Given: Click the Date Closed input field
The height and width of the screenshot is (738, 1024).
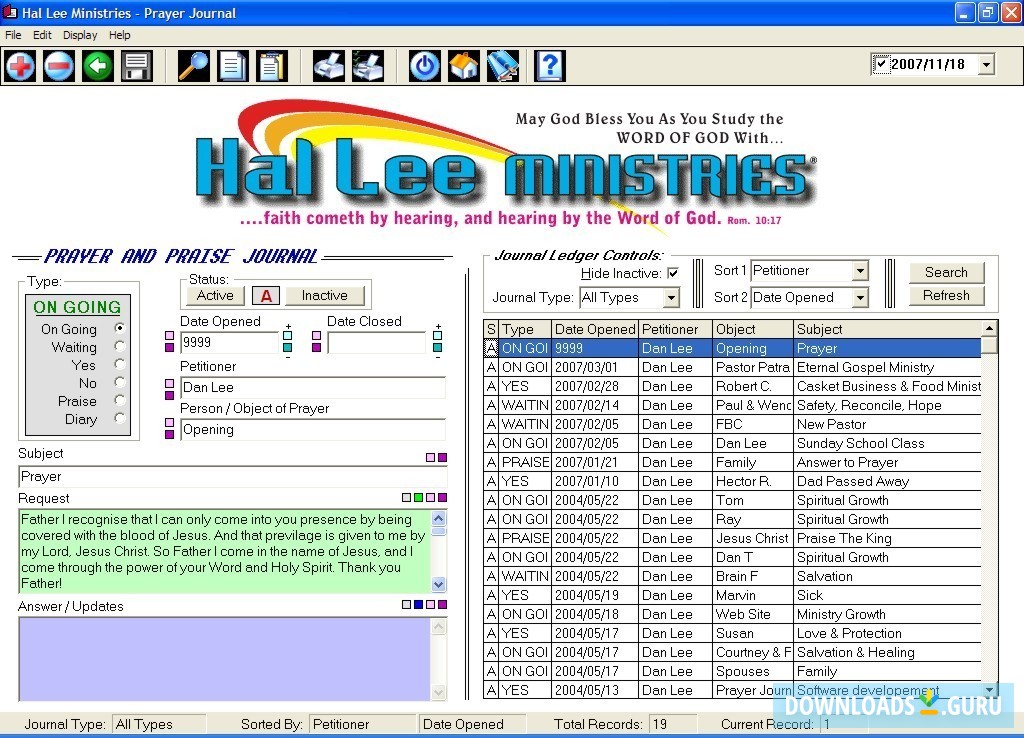Looking at the screenshot, I should pyautogui.click(x=376, y=343).
